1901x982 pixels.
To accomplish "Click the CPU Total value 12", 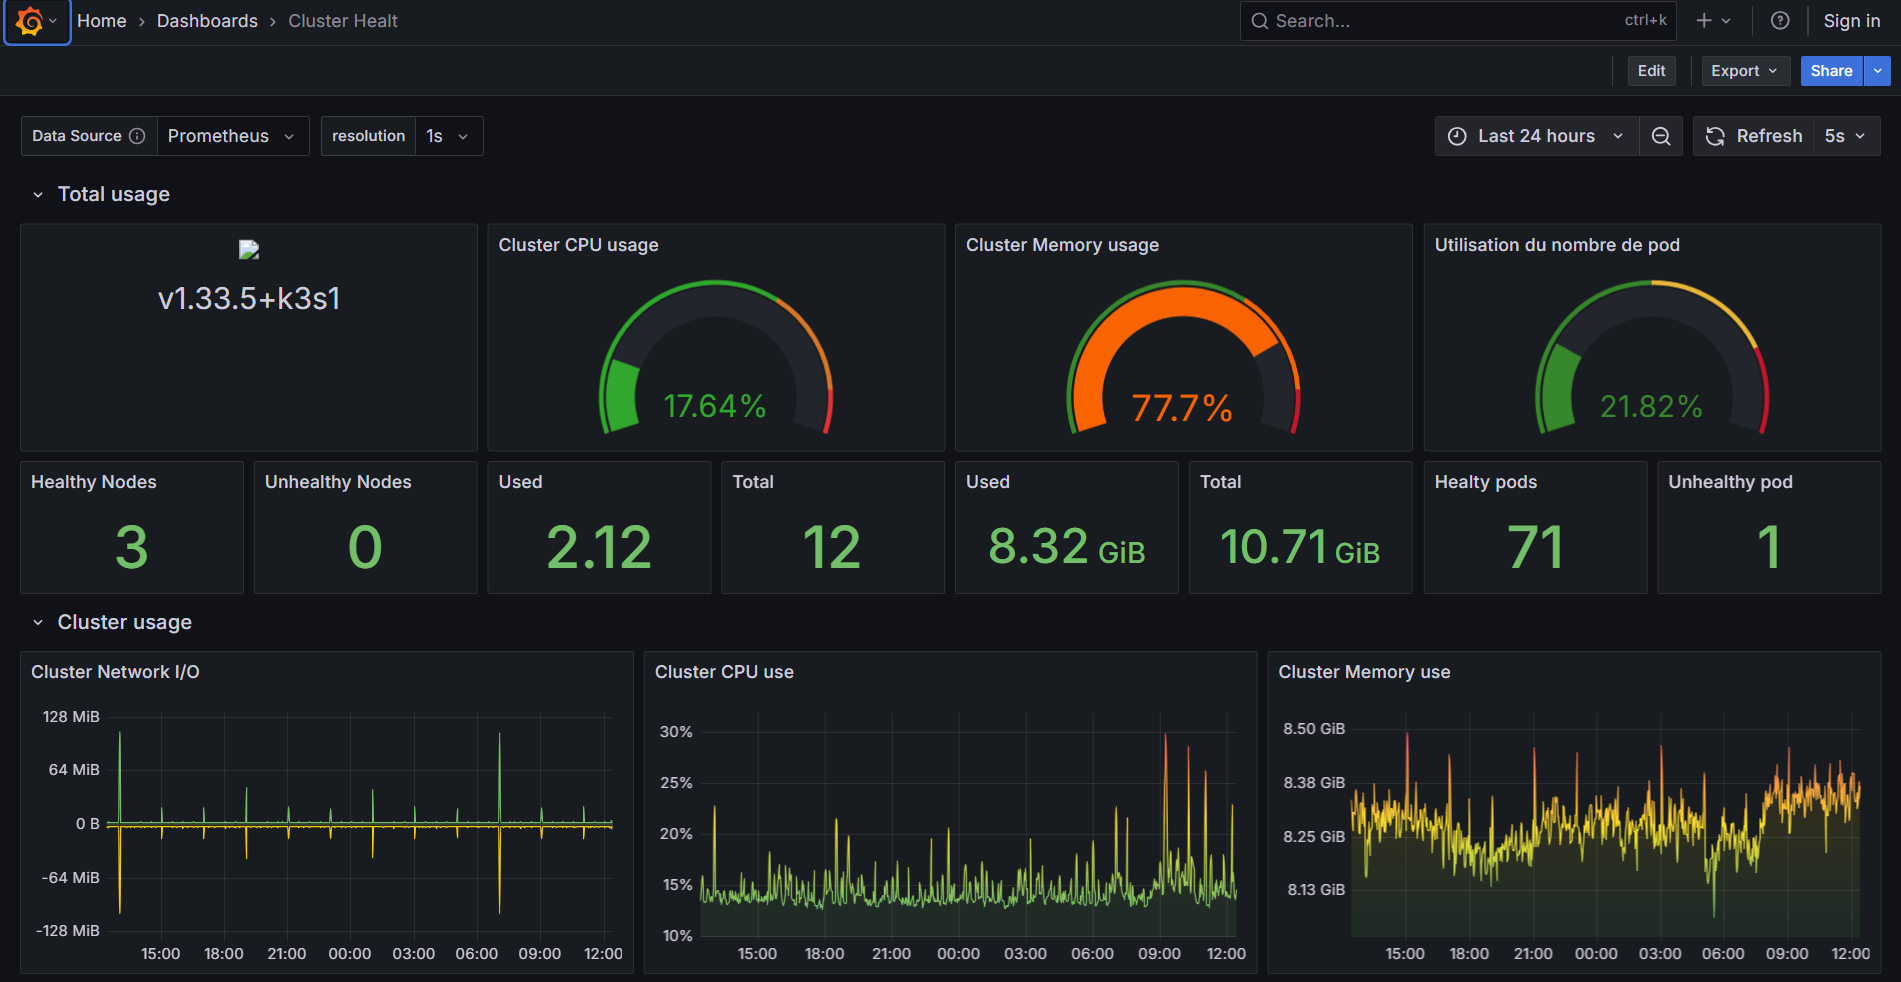I will 832,547.
